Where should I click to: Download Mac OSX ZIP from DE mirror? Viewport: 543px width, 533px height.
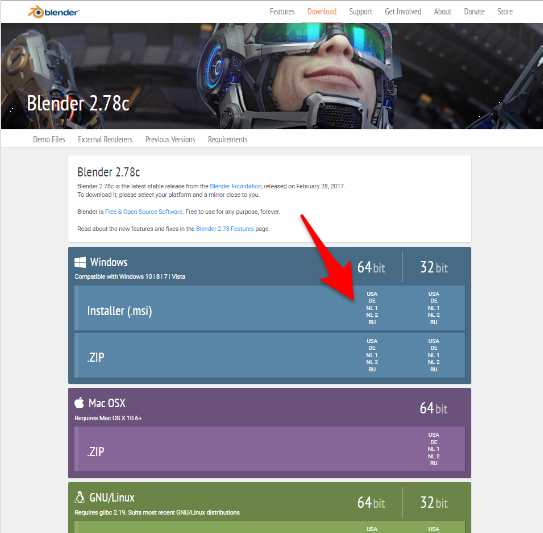pyautogui.click(x=434, y=442)
